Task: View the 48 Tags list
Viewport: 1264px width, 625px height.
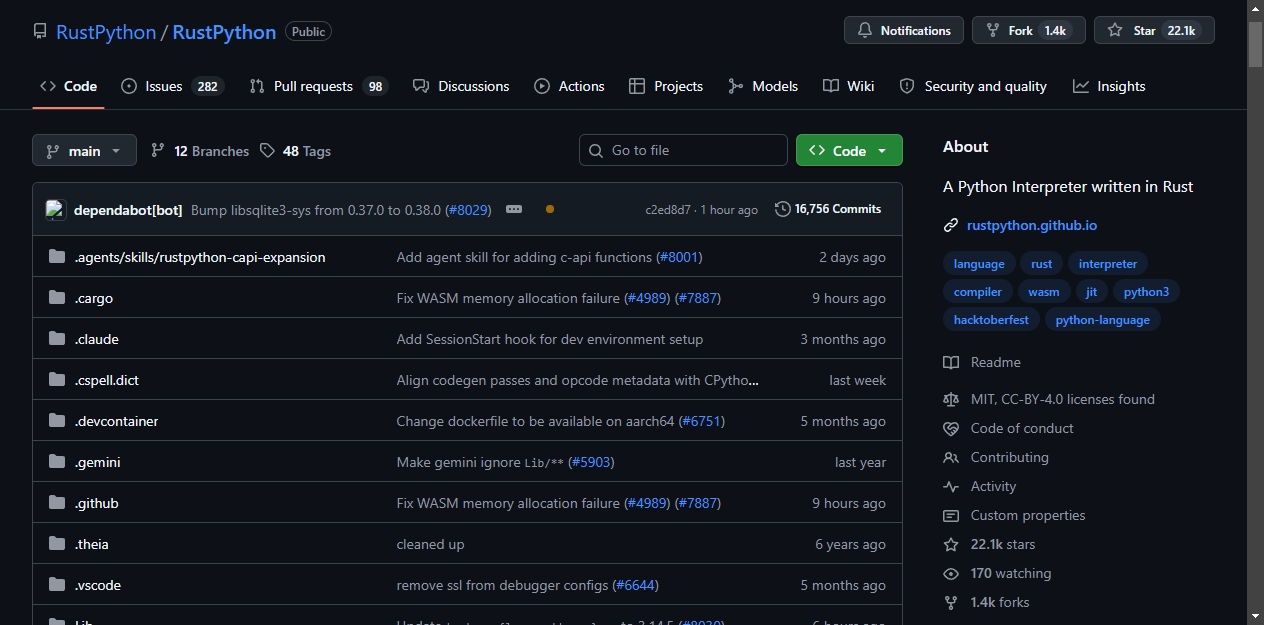Action: (x=295, y=151)
